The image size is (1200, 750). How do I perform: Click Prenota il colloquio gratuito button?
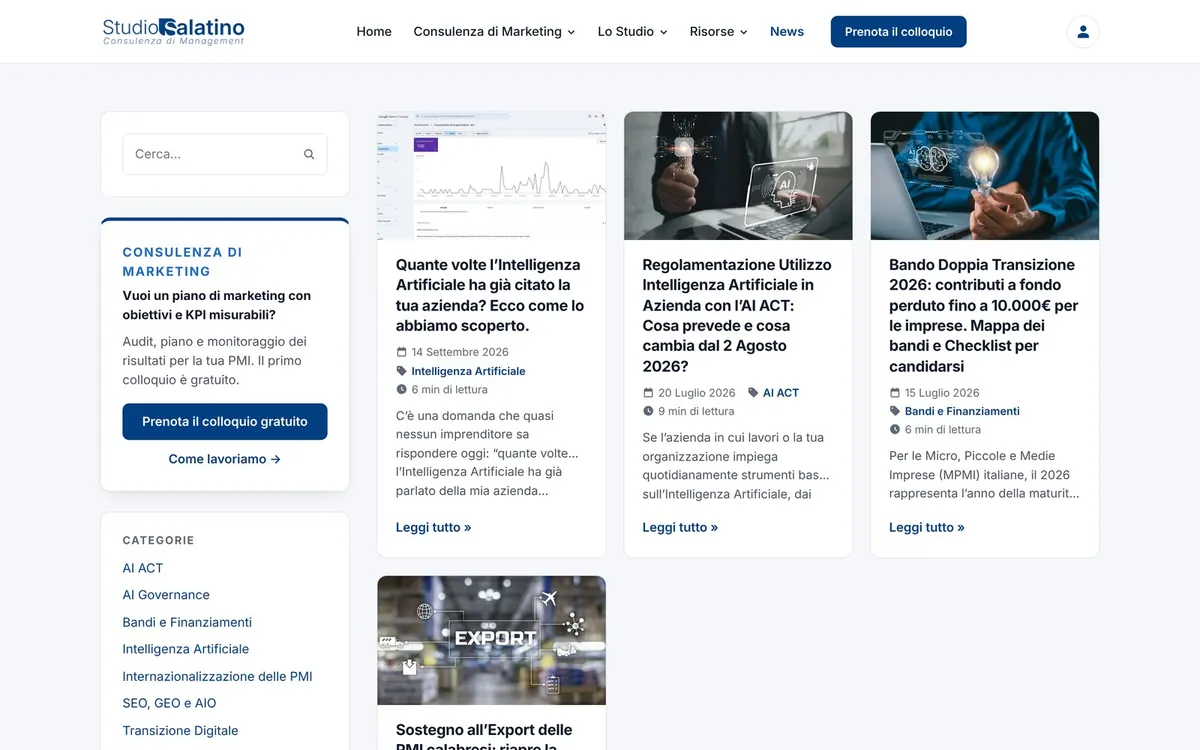(x=225, y=422)
